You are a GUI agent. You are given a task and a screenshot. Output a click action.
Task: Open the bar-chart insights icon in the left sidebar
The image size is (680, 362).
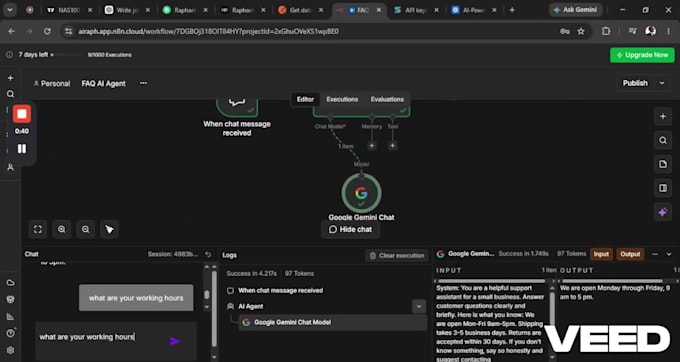10,316
